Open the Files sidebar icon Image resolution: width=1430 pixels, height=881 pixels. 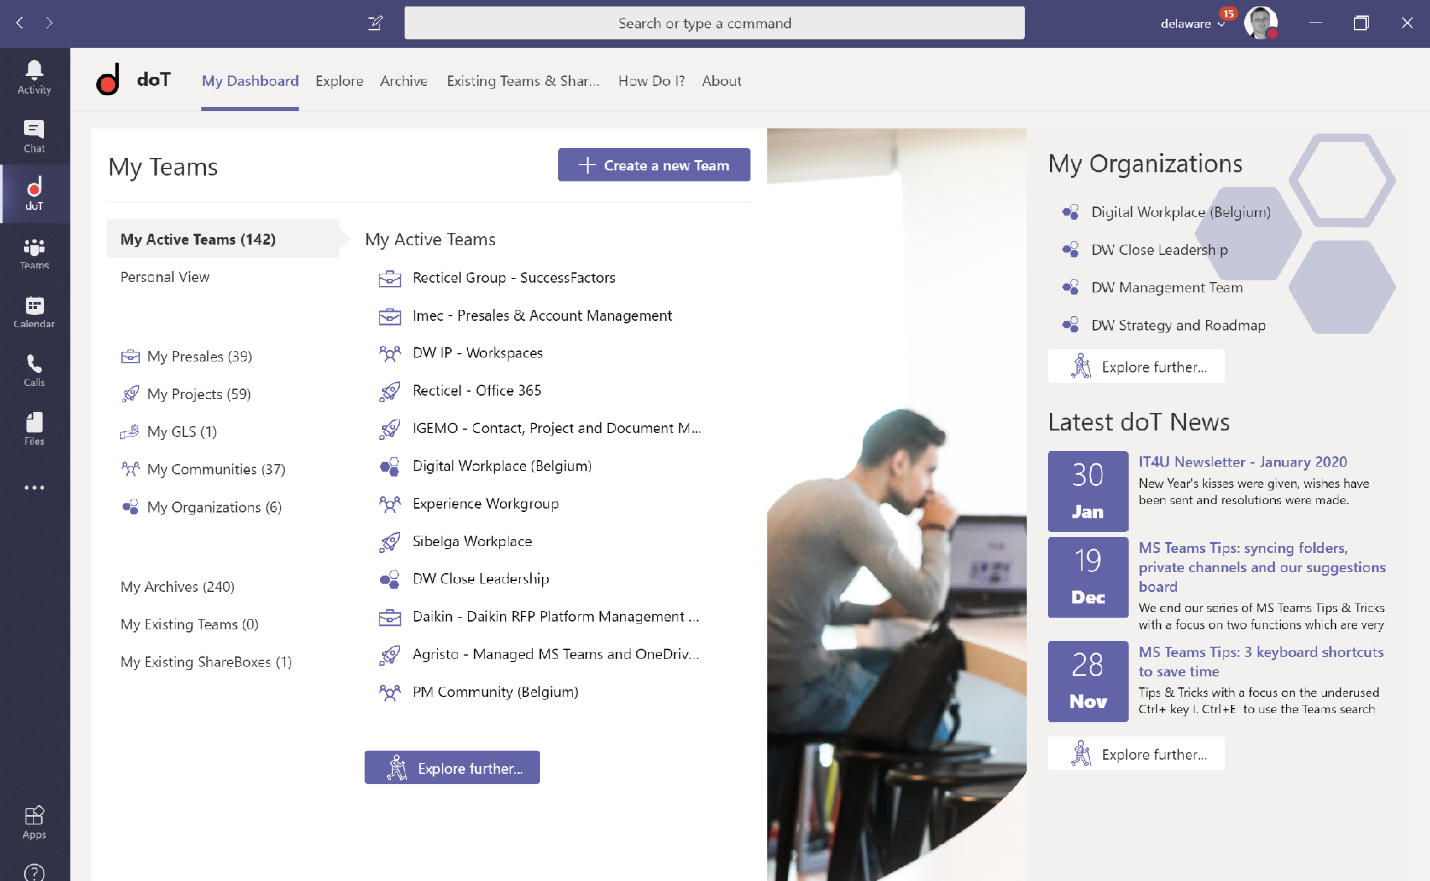tap(34, 428)
